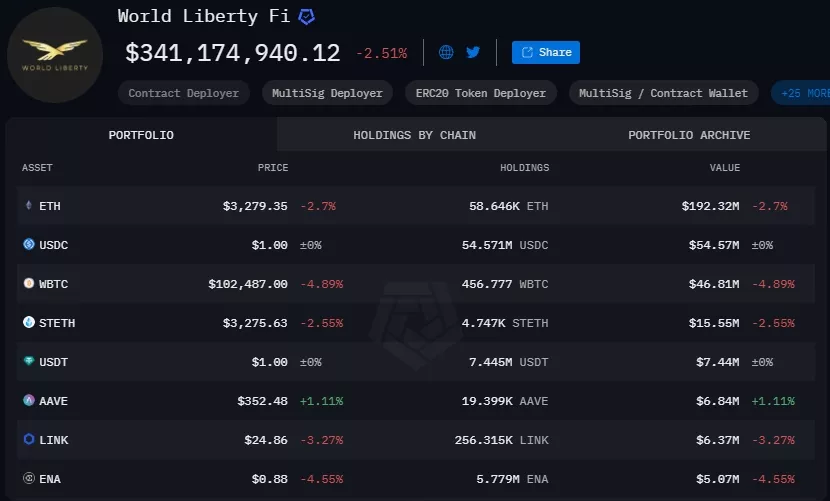
Task: Show the +25 MORE tags
Action: (801, 93)
